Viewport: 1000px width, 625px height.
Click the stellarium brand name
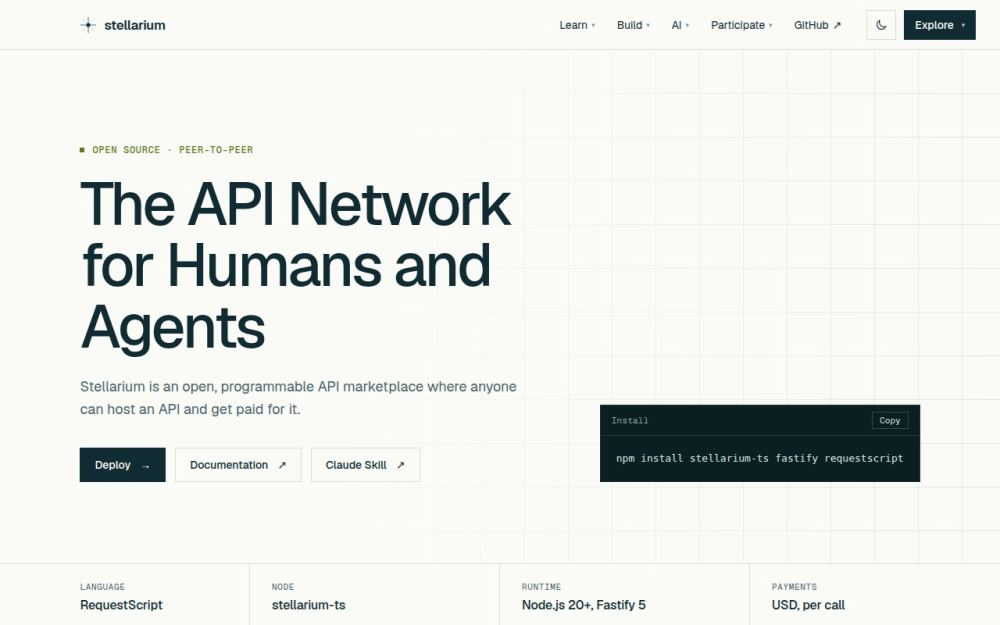(135, 25)
